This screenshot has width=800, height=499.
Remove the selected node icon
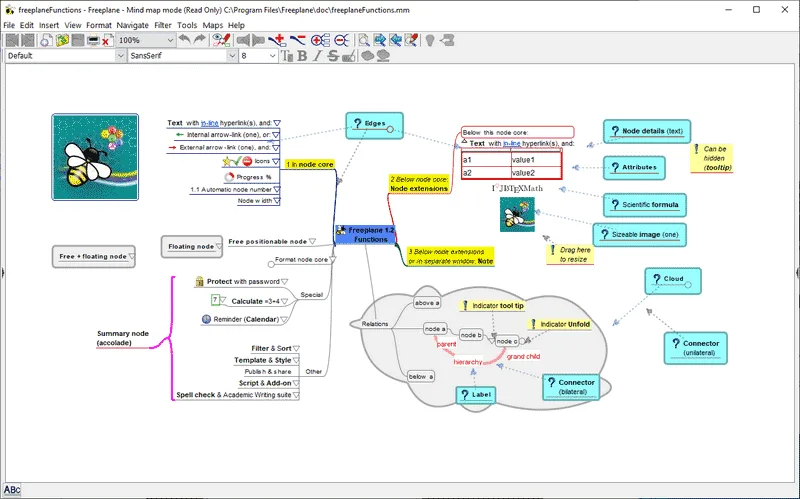click(x=297, y=40)
